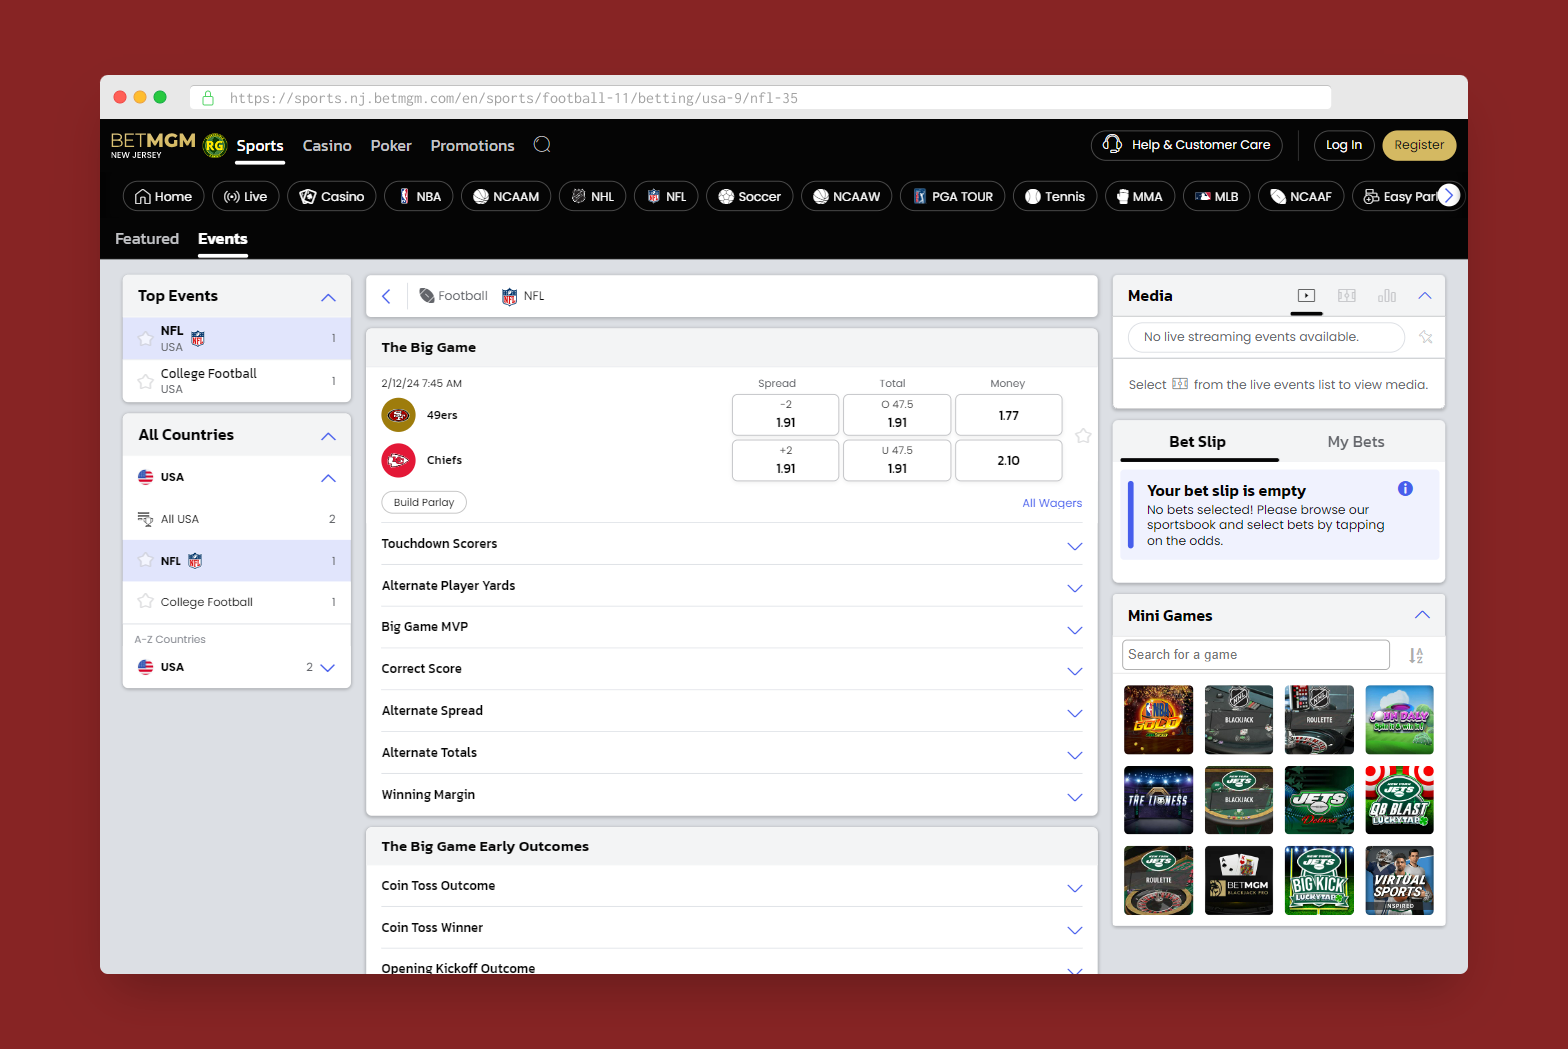This screenshot has width=1568, height=1049.
Task: Expand Touchdown Scorers market
Action: click(x=732, y=544)
